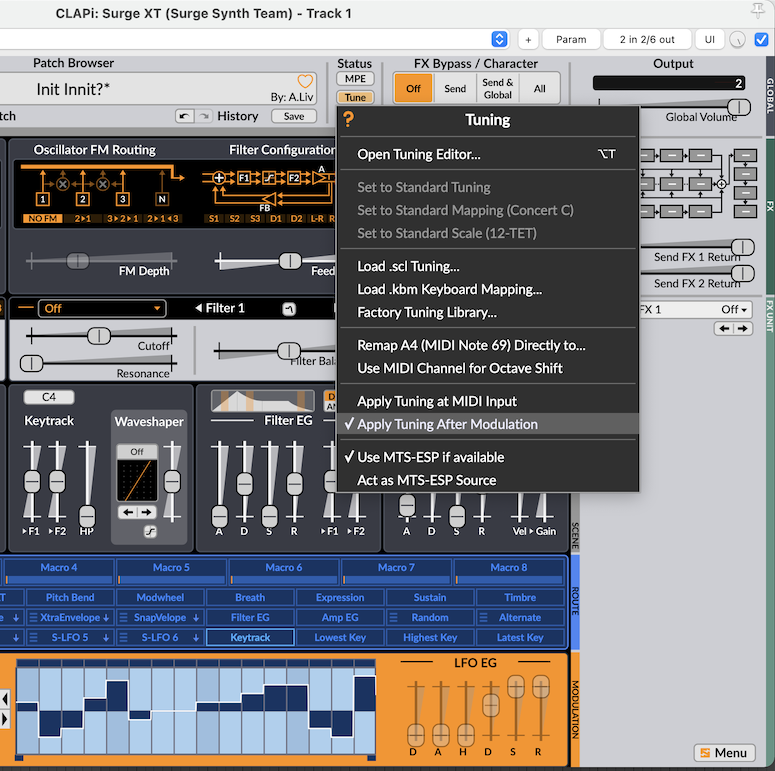The image size is (775, 771).
Task: Open the waveshaper analysis curve icon
Action: [x=150, y=532]
